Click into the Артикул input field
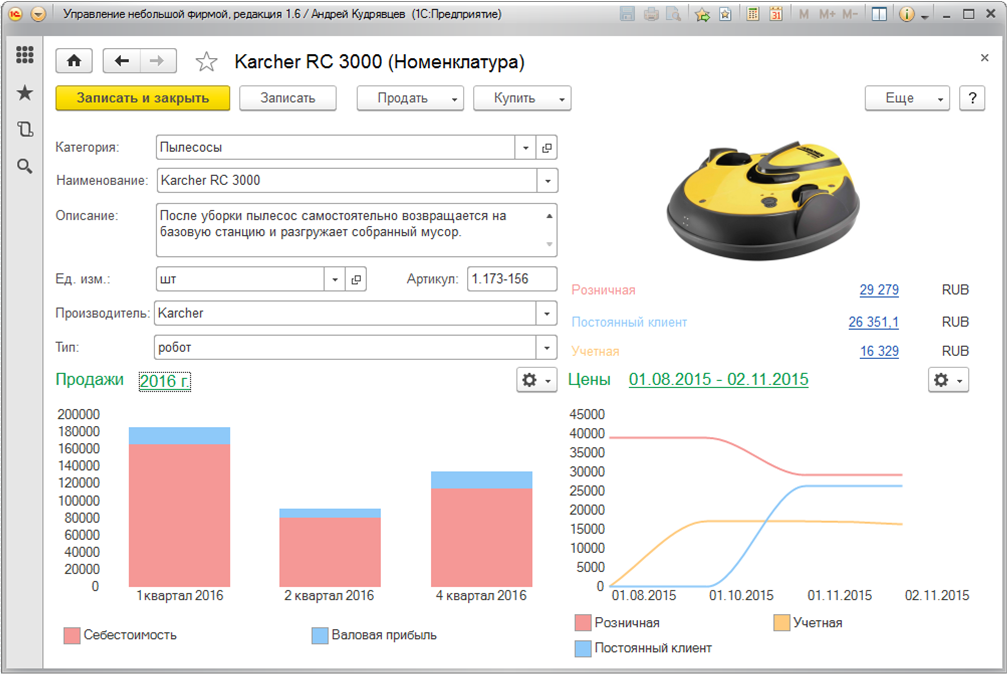1007x674 pixels. coord(511,279)
